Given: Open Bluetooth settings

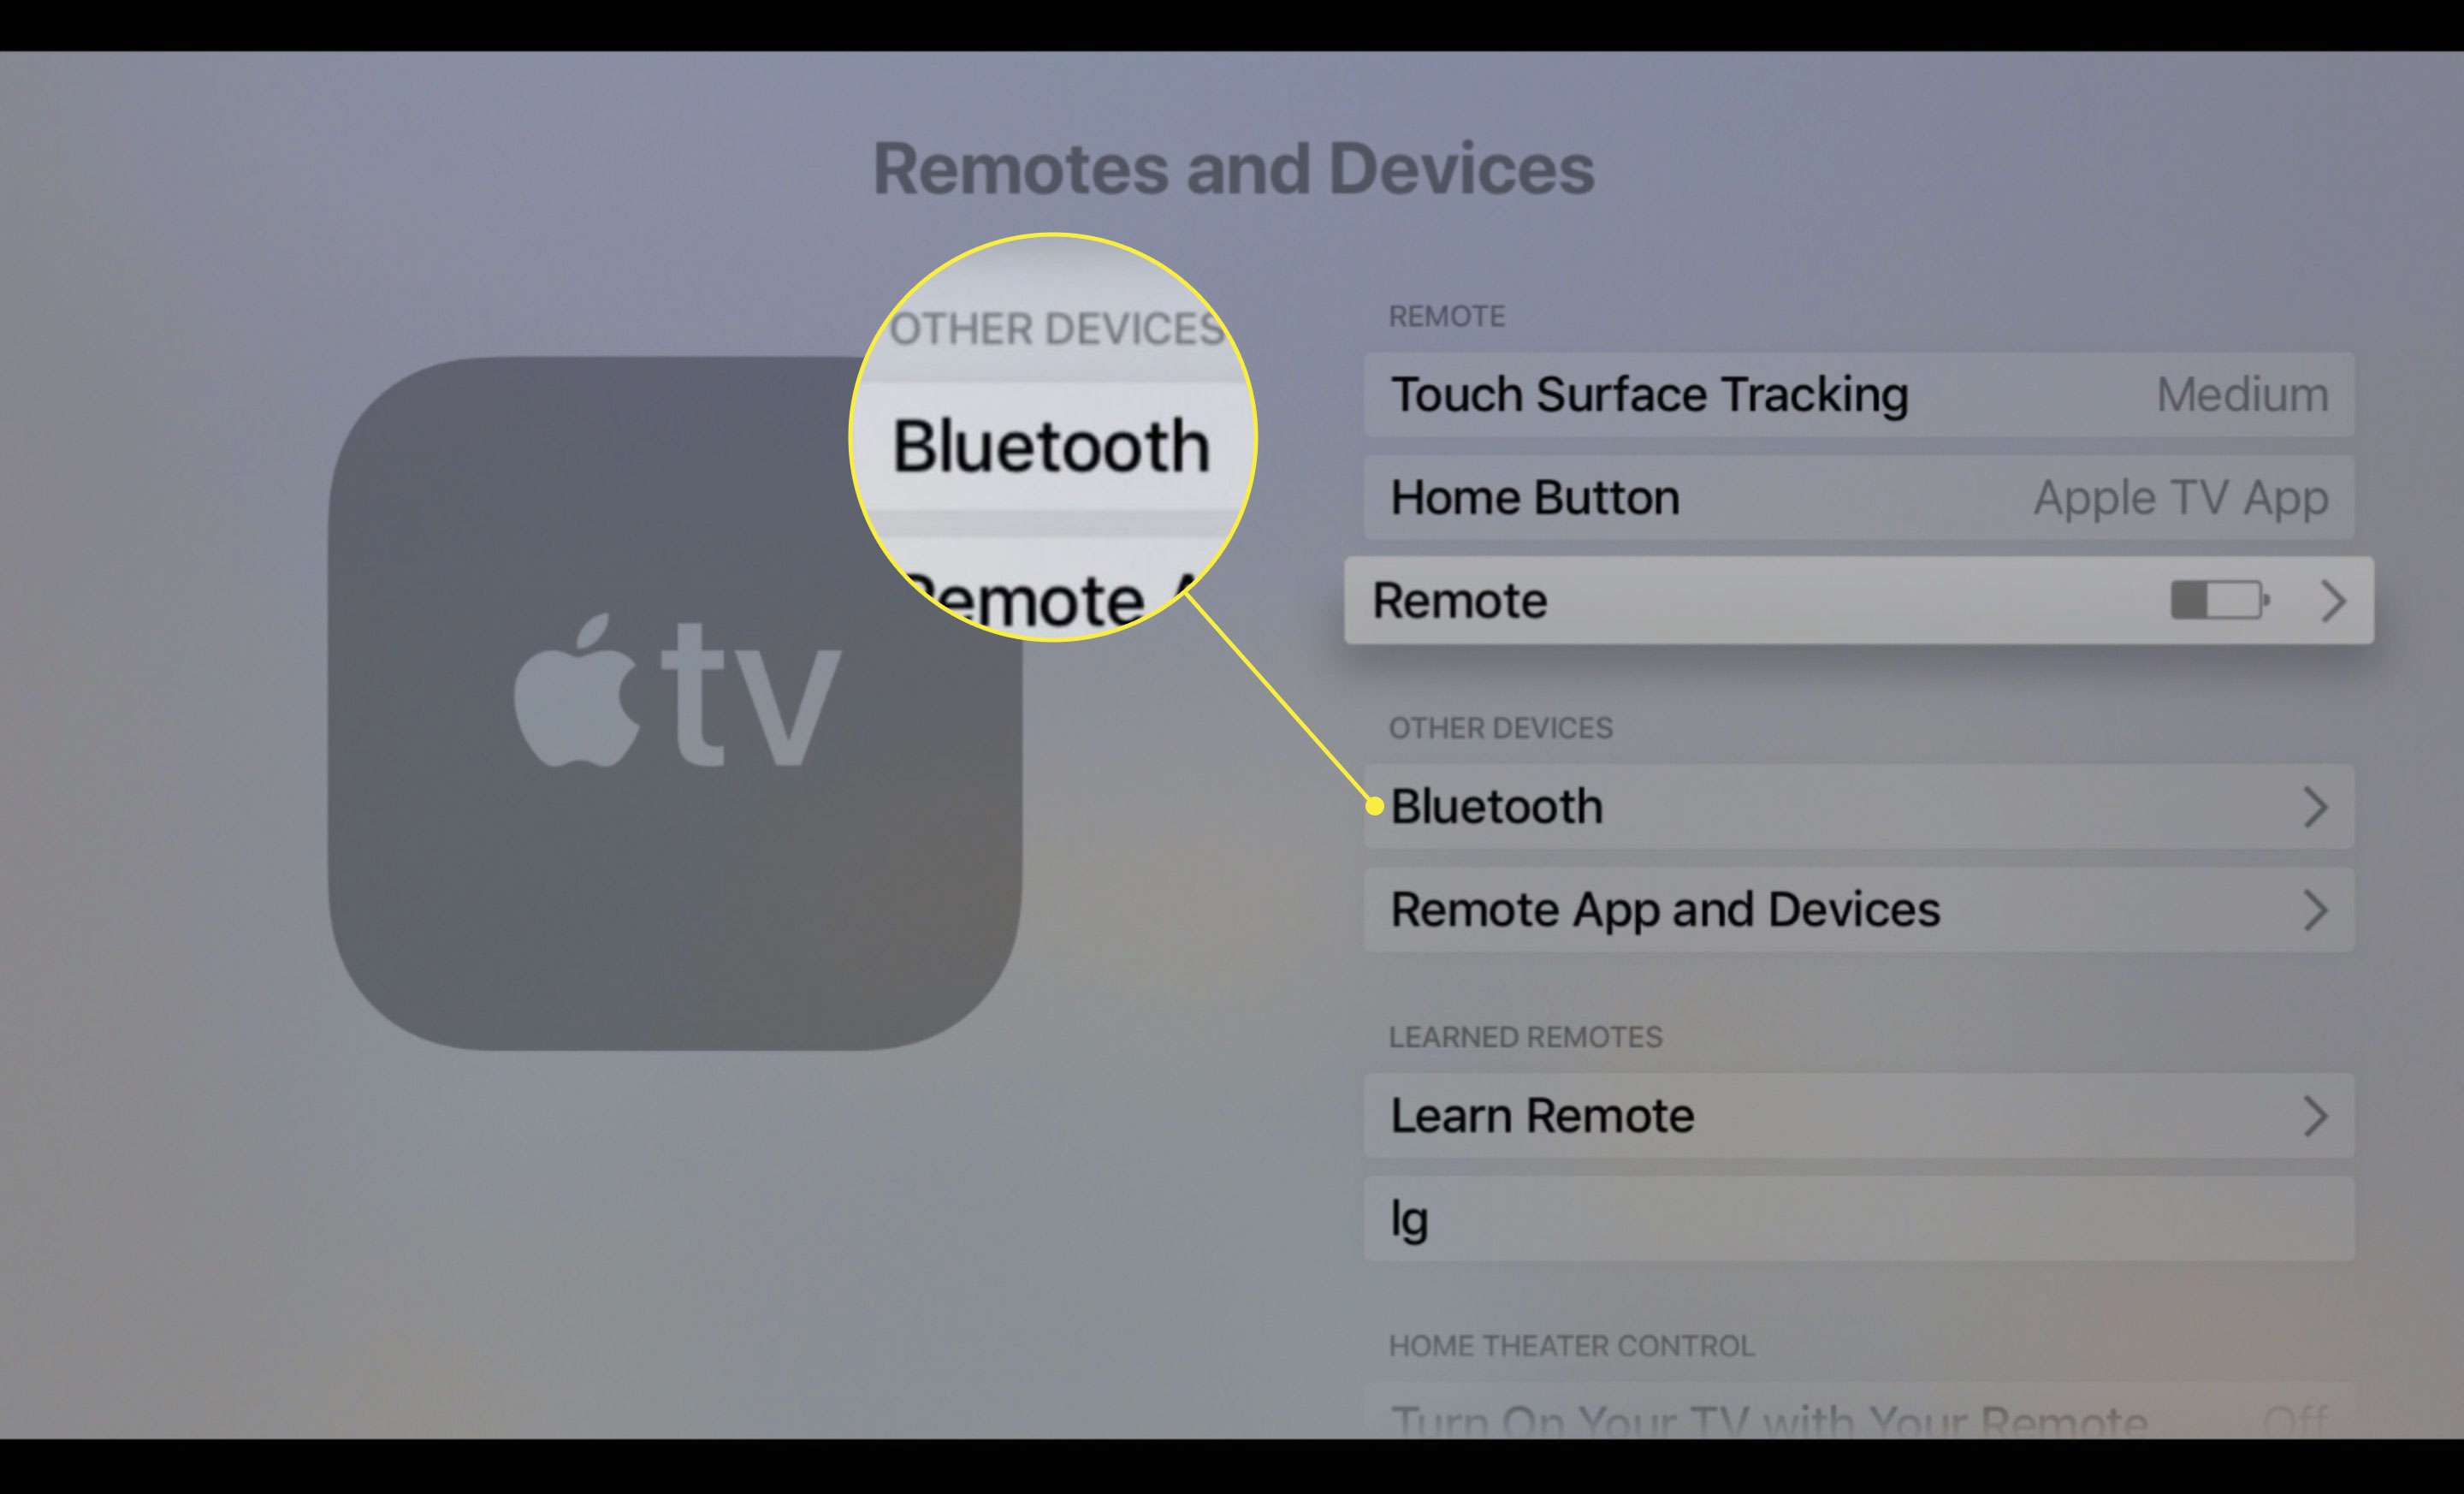Looking at the screenshot, I should 1858,806.
